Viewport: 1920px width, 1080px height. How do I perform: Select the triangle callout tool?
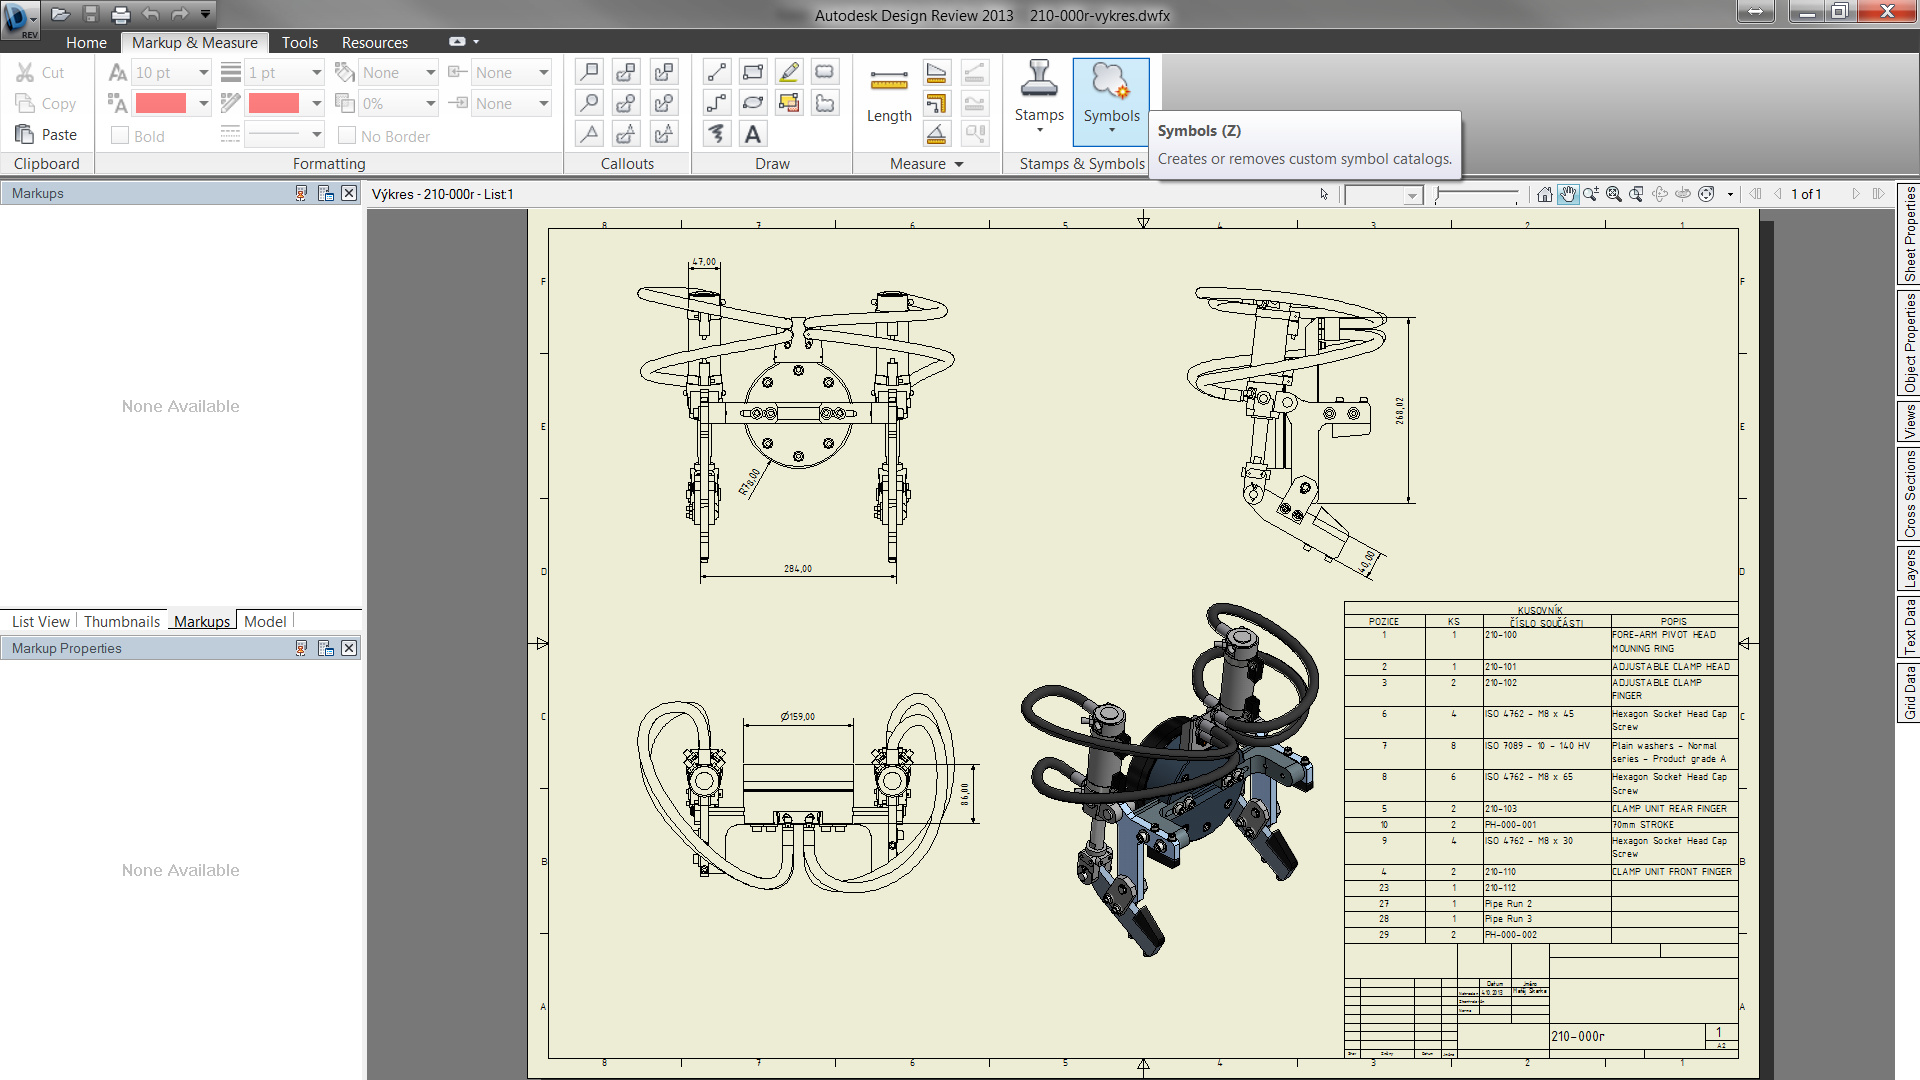(590, 134)
